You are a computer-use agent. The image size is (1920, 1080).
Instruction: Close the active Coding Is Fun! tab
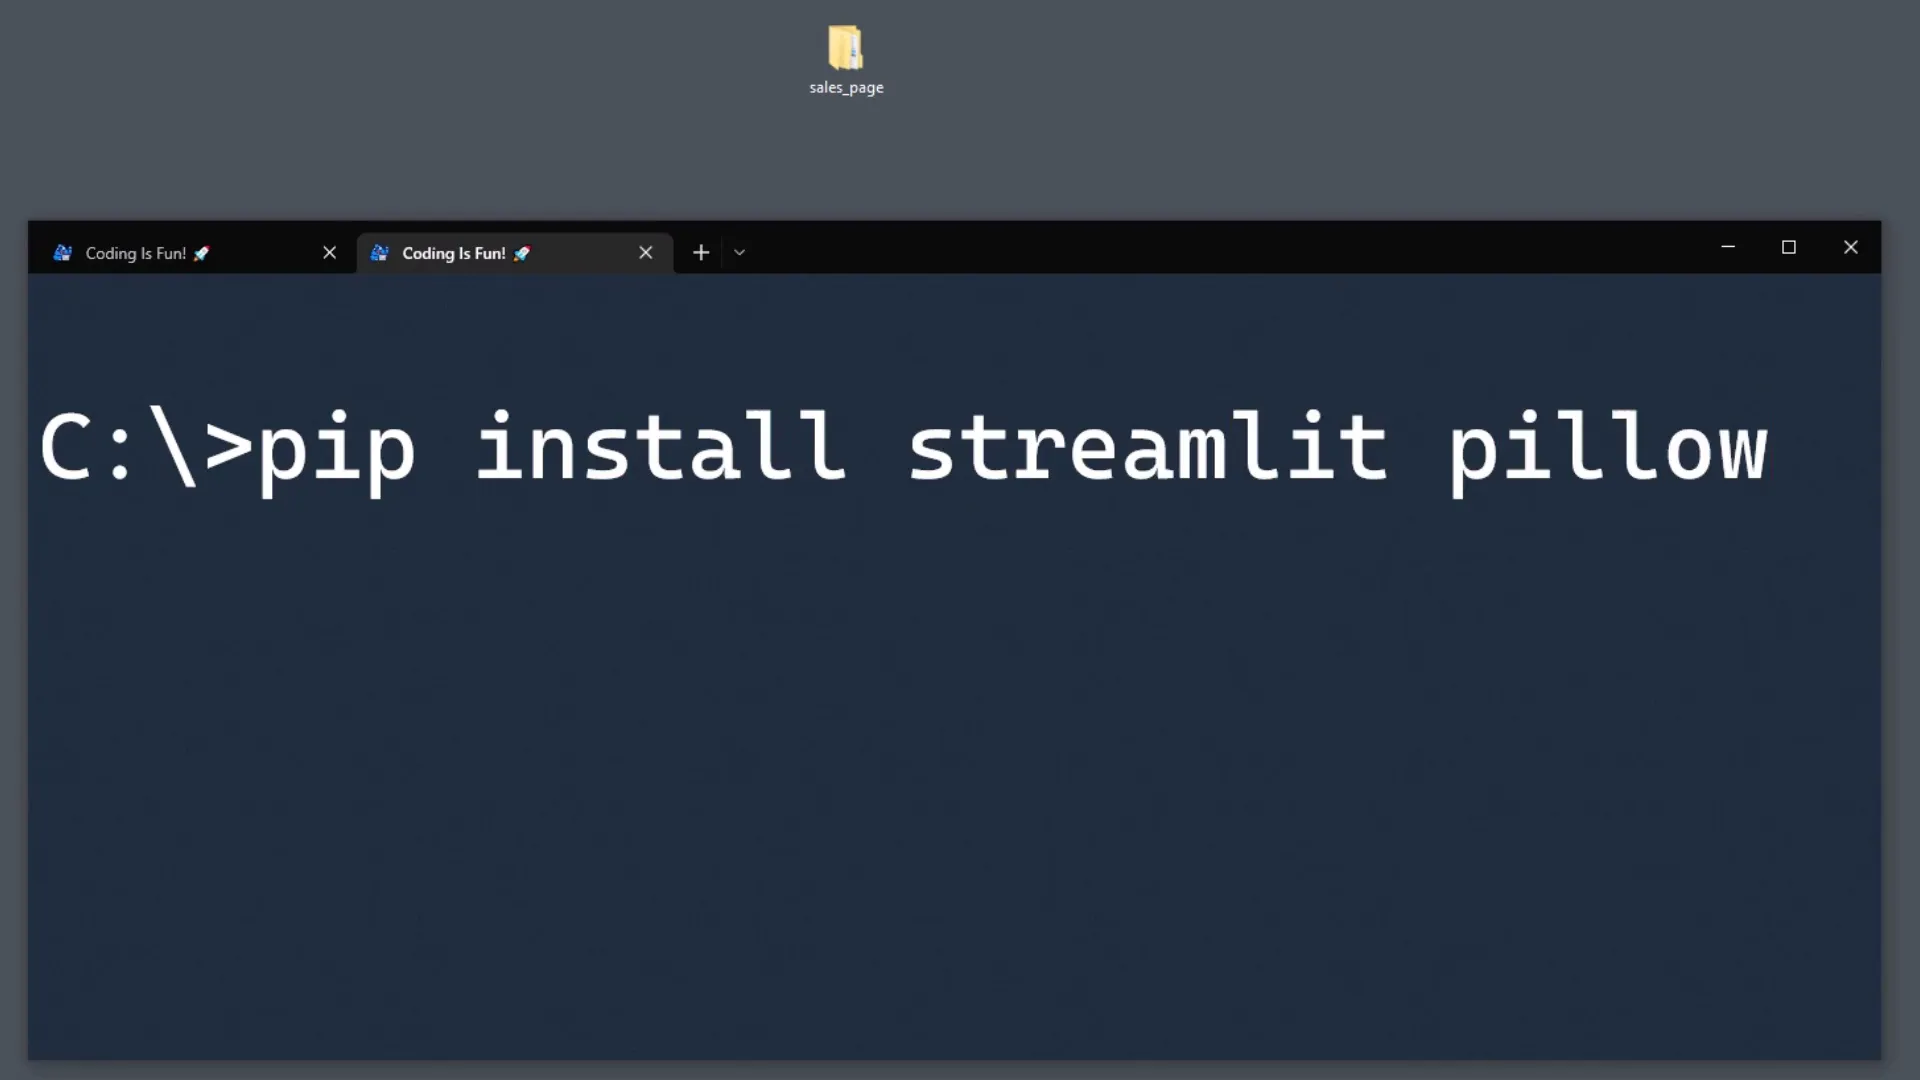[x=645, y=253]
